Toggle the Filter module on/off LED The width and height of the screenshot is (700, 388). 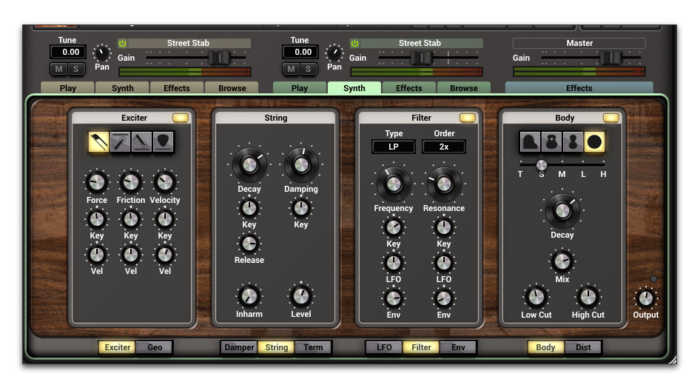tap(467, 118)
